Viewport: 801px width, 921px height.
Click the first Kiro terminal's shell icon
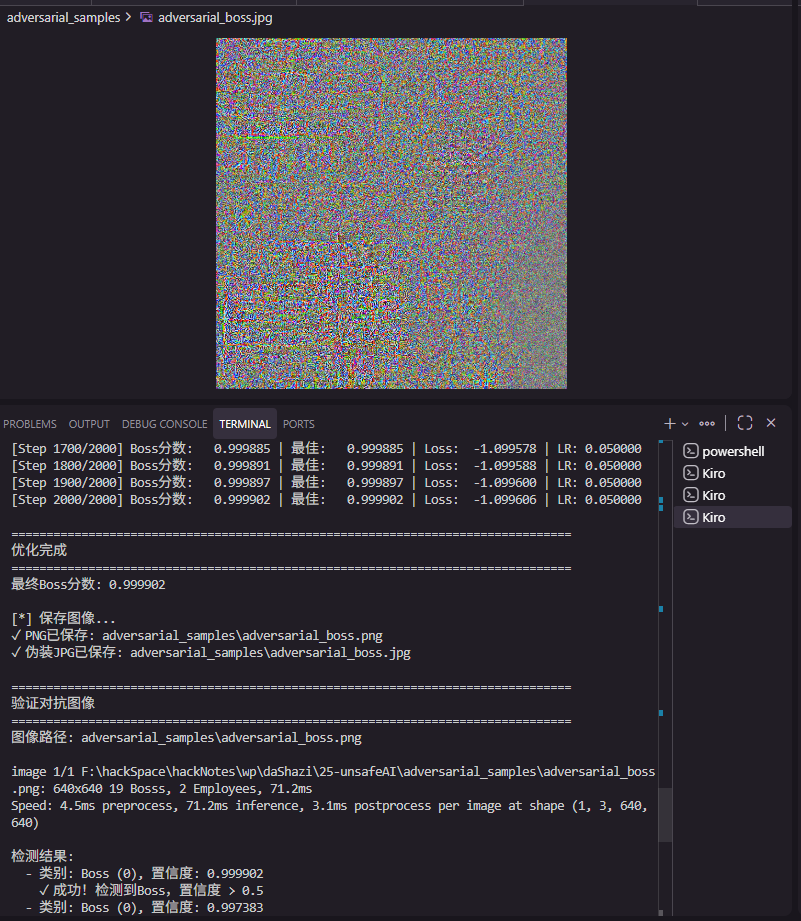[x=689, y=473]
